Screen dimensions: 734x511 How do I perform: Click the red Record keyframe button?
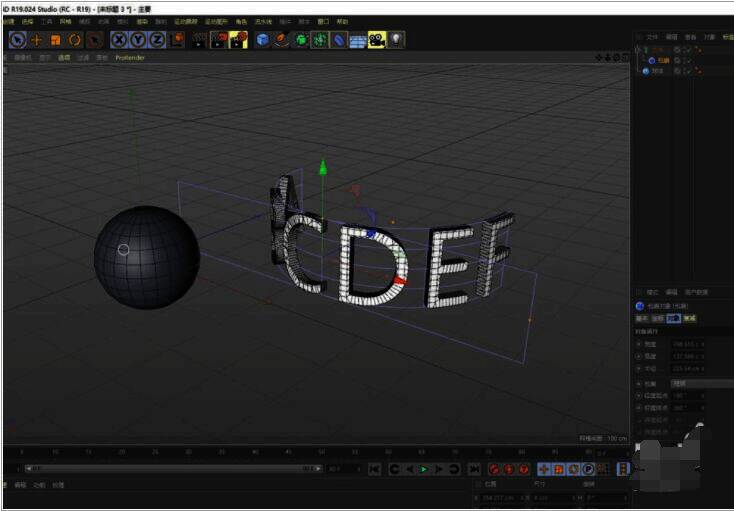pyautogui.click(x=493, y=469)
